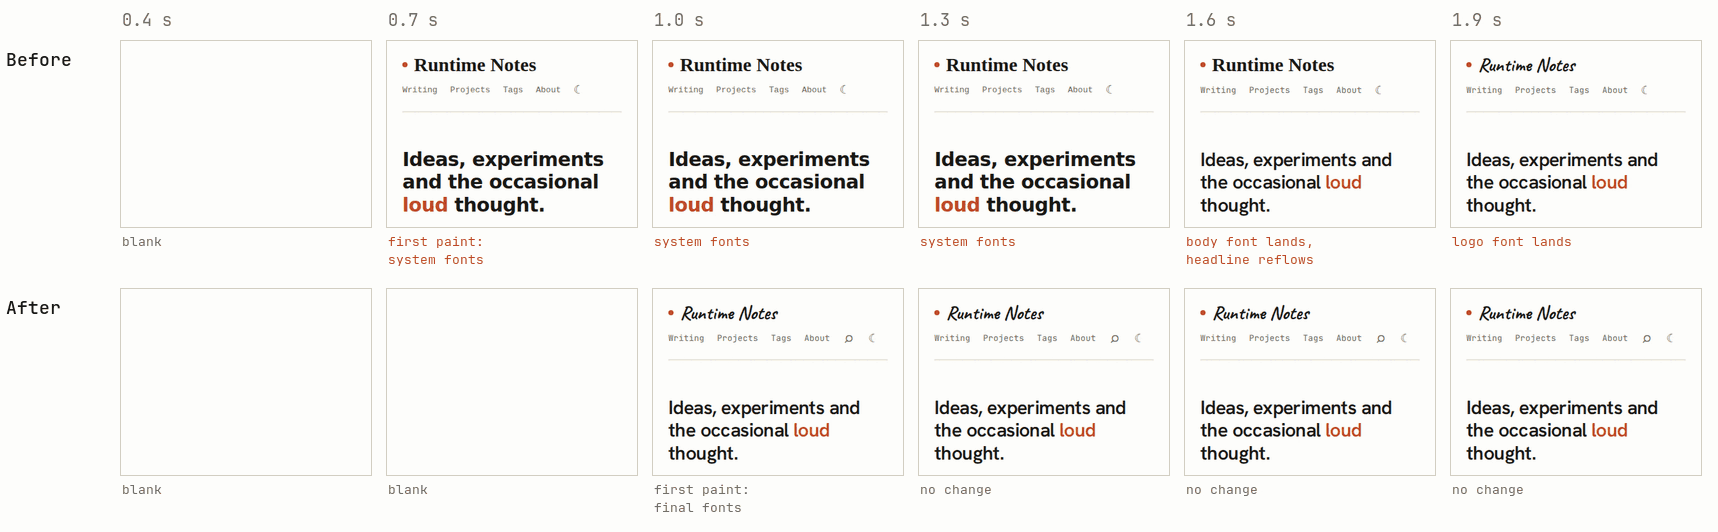Click Runtime Notes logo in After 1.0 s frame
This screenshot has height=532, width=1718.
[x=729, y=314]
